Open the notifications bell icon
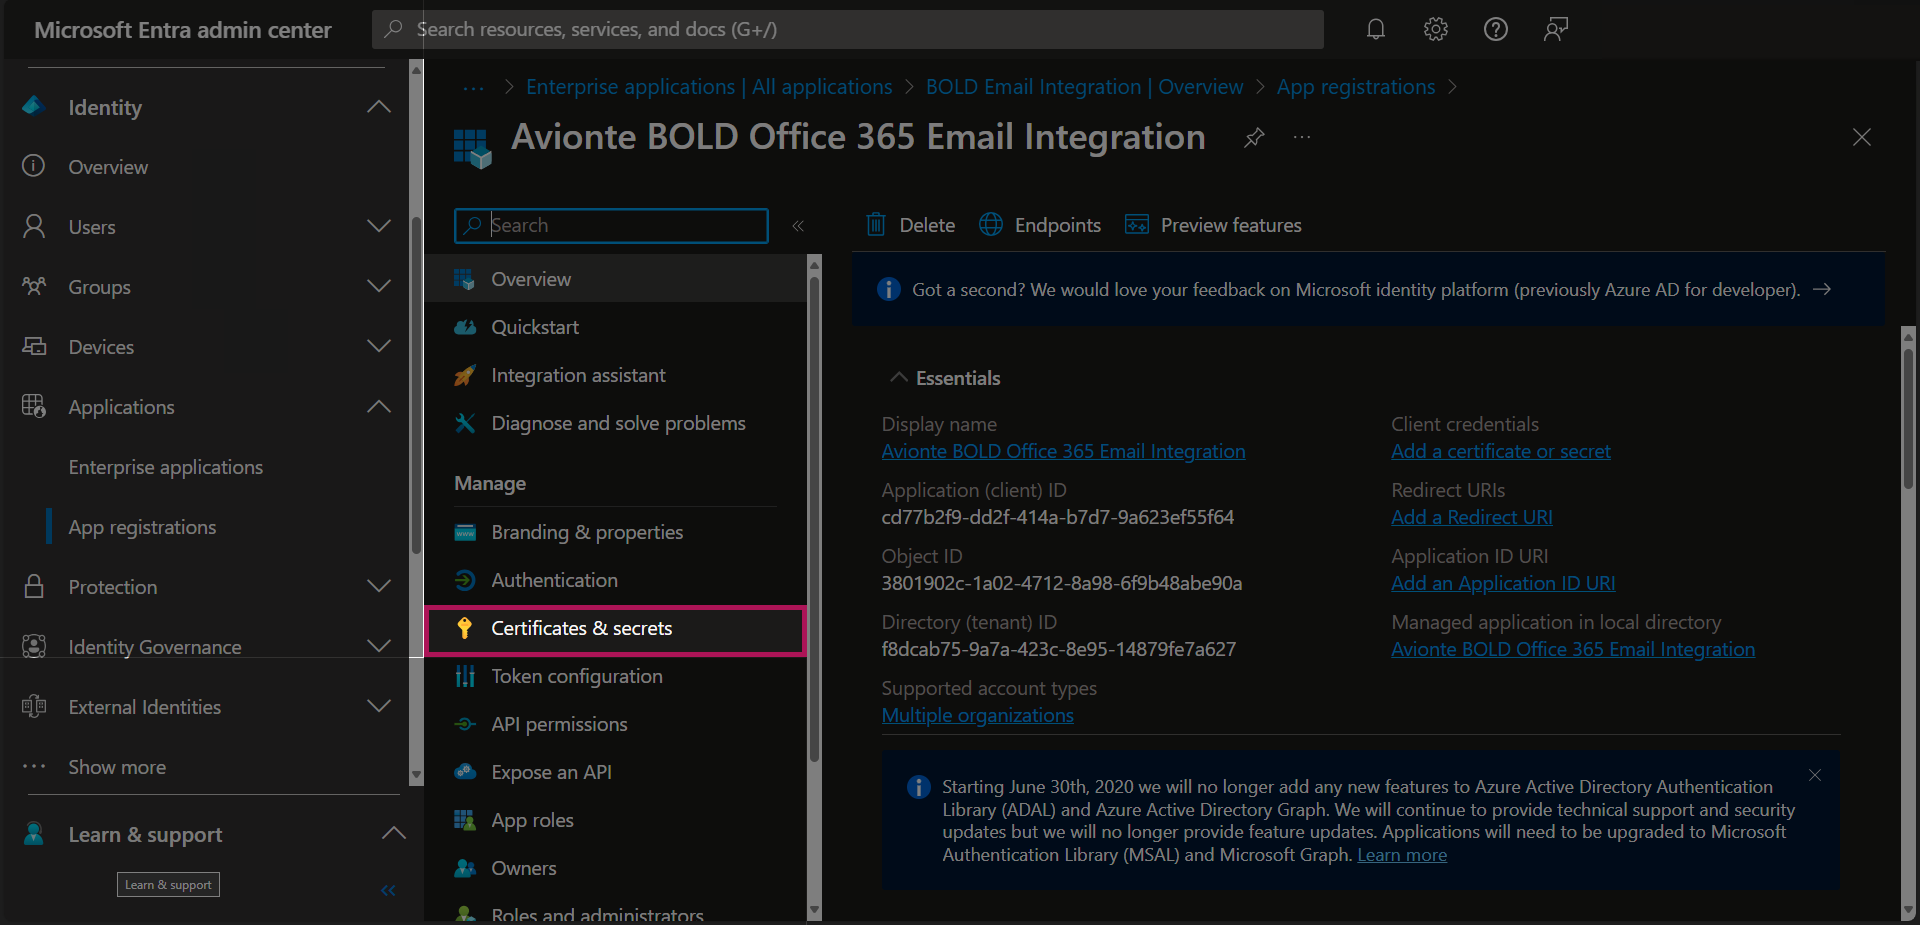 coord(1376,29)
